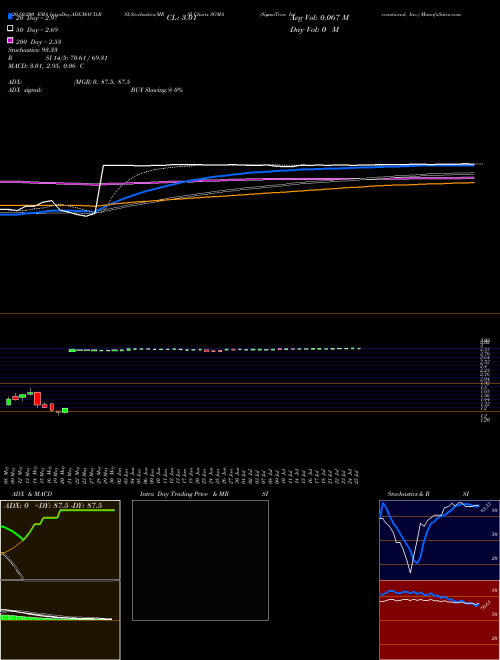Click the ADX: 0 +DY: 87.5 -DY: 87.5 header

[x=53, y=506]
